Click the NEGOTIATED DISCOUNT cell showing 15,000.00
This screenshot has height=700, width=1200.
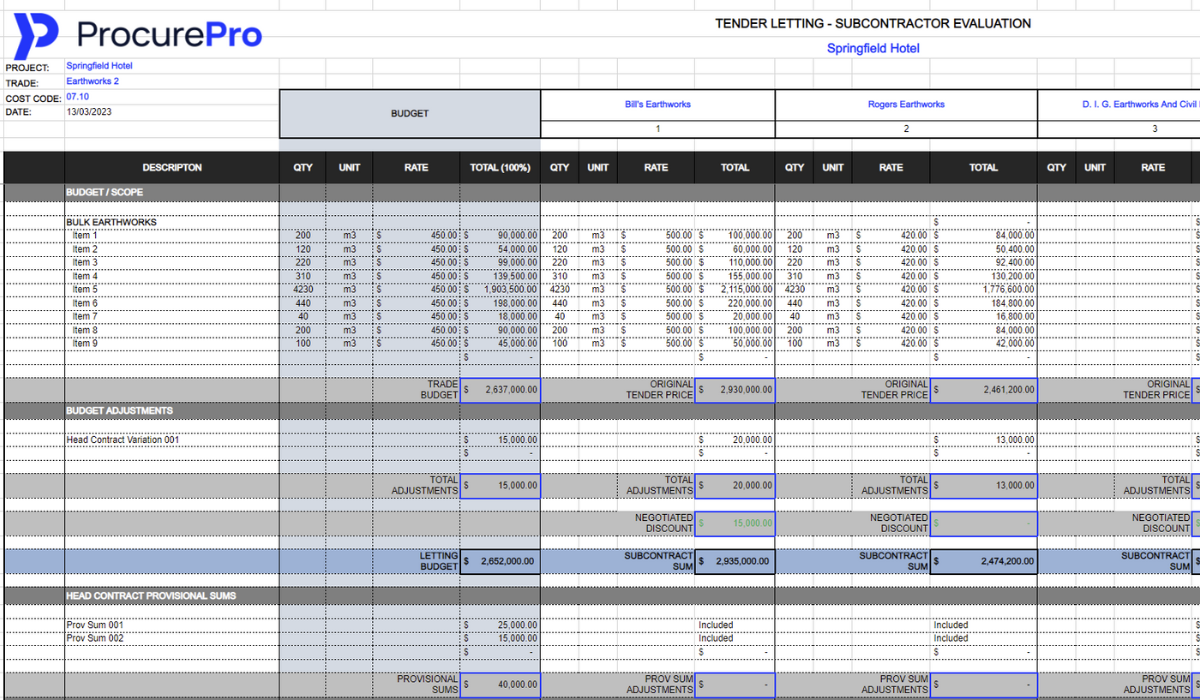pos(737,523)
